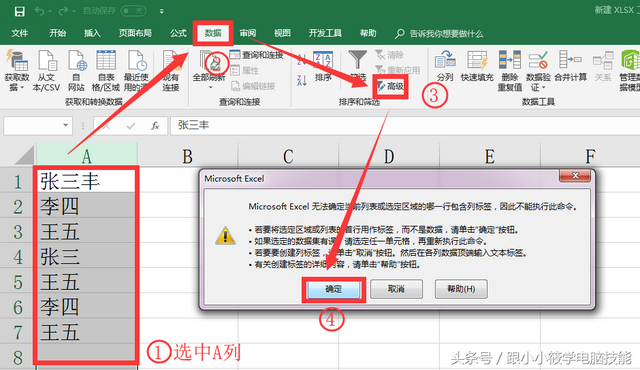Open the 数据验证 dropdown

pos(538,71)
